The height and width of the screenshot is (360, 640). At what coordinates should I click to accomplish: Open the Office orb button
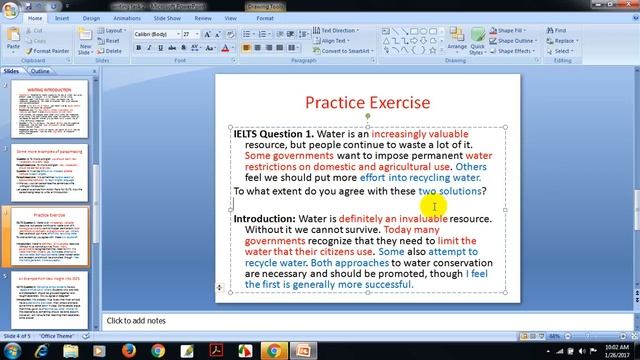point(10,9)
